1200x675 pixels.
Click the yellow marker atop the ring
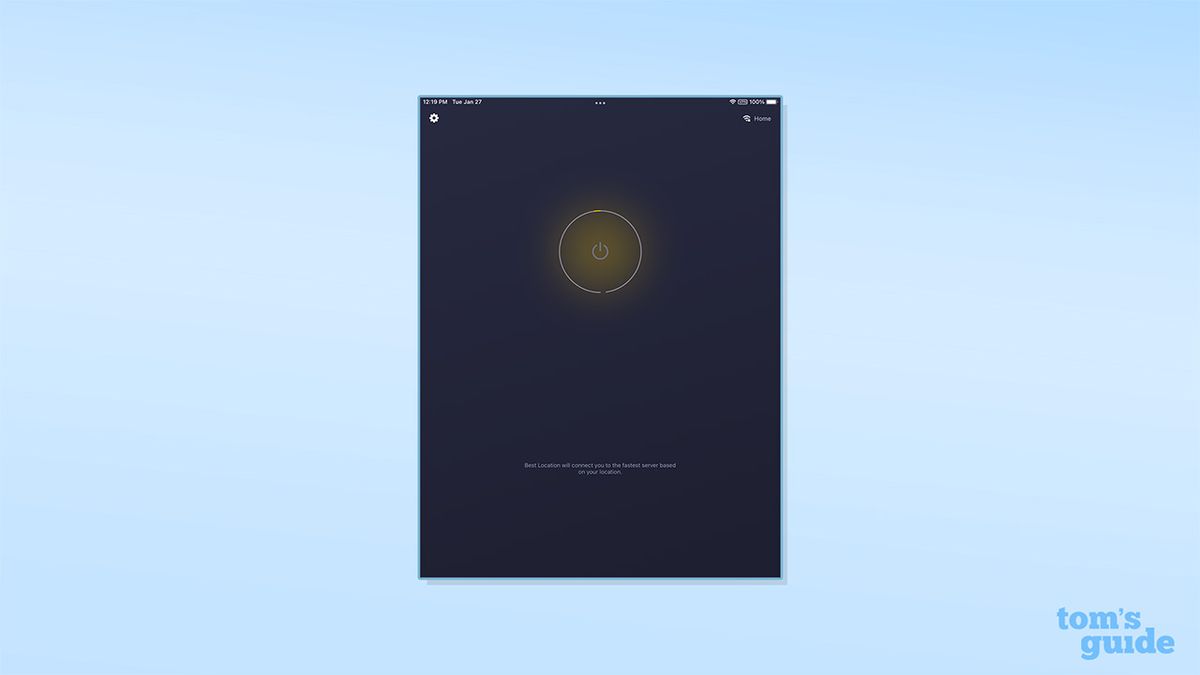coord(598,210)
